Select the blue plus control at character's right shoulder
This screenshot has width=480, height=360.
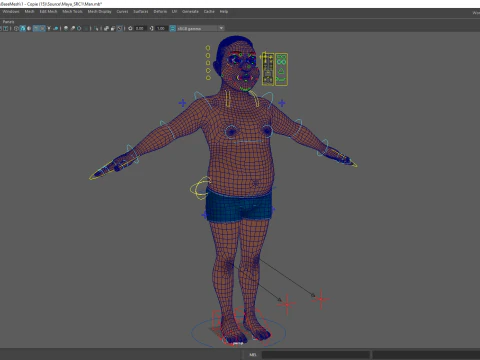(x=182, y=103)
